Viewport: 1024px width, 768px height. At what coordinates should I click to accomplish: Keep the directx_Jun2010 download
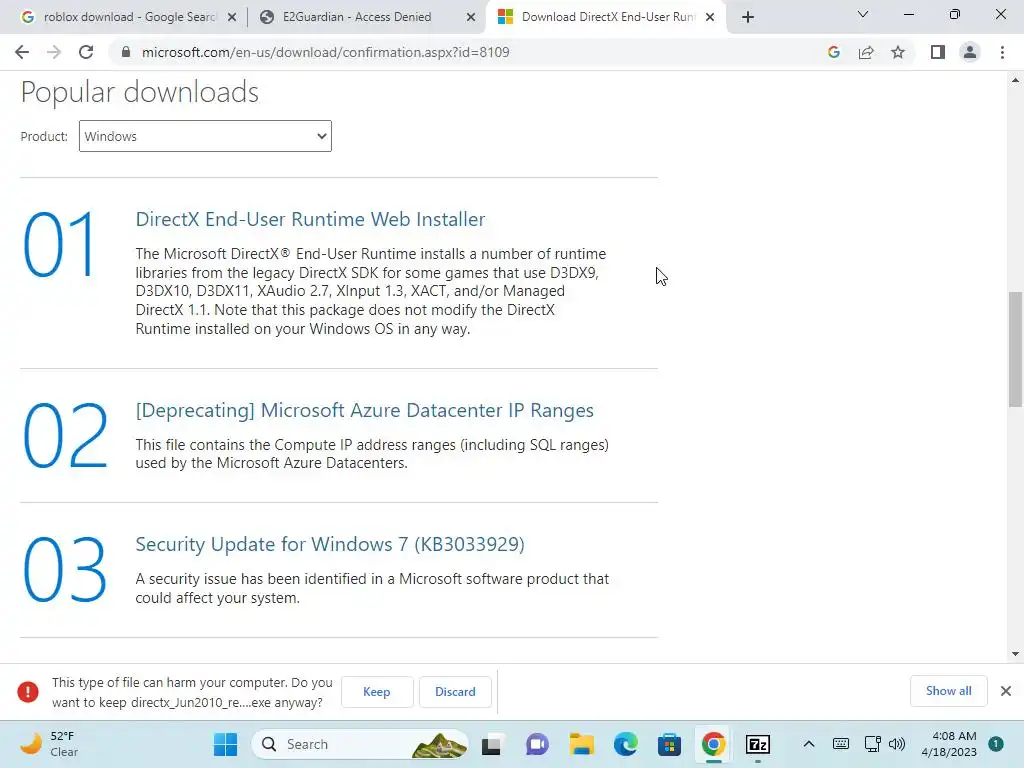point(377,692)
